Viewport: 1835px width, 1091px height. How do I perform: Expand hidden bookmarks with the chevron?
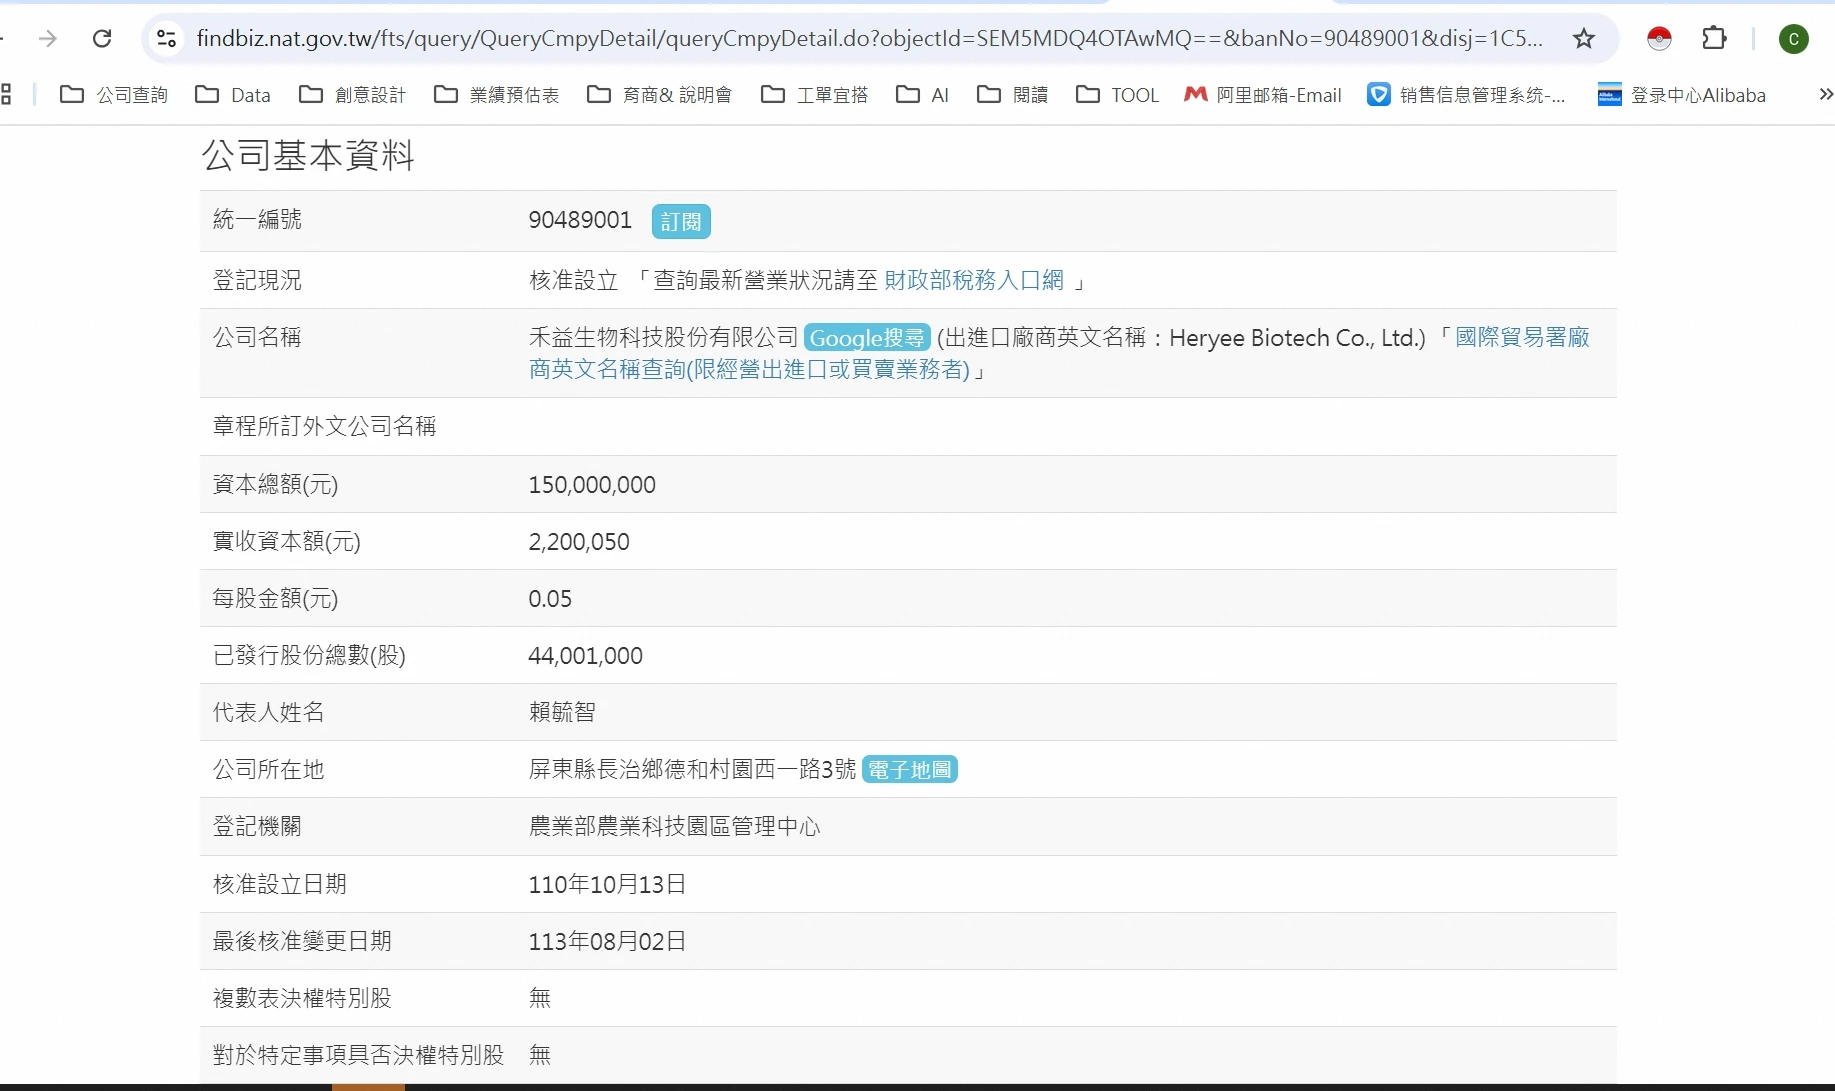(1825, 95)
